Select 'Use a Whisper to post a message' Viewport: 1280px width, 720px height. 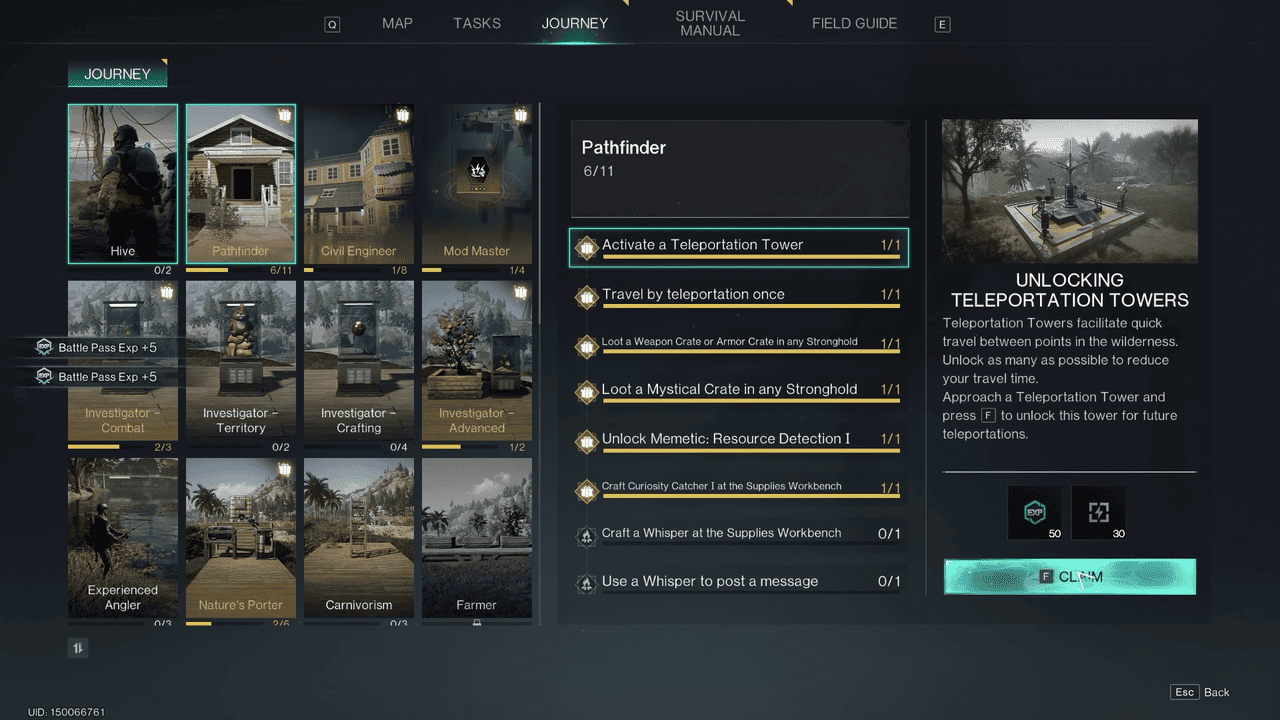(x=739, y=583)
